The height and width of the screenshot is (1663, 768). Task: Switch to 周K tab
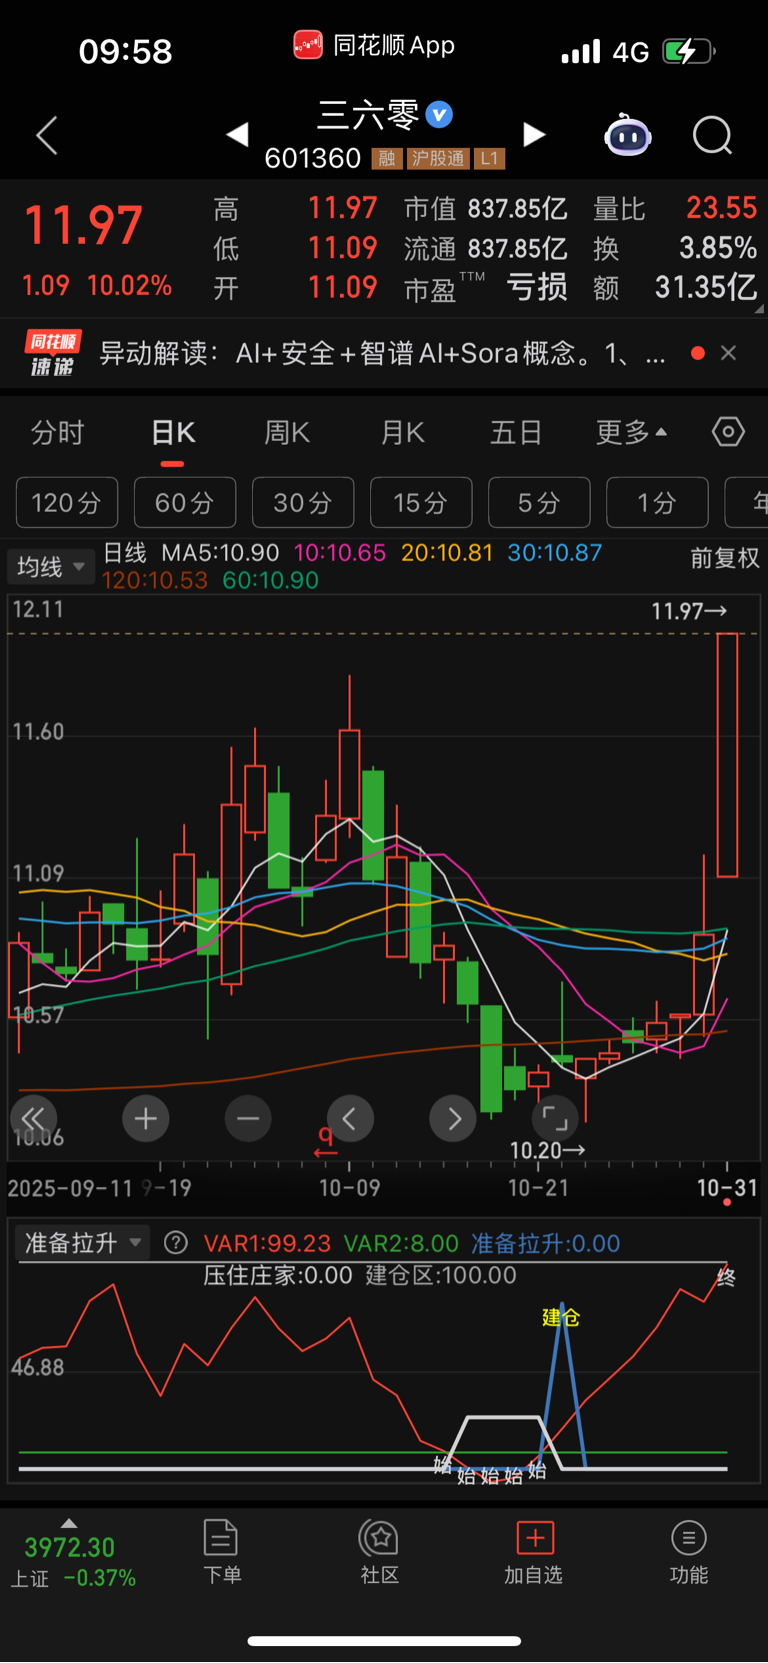click(x=287, y=433)
